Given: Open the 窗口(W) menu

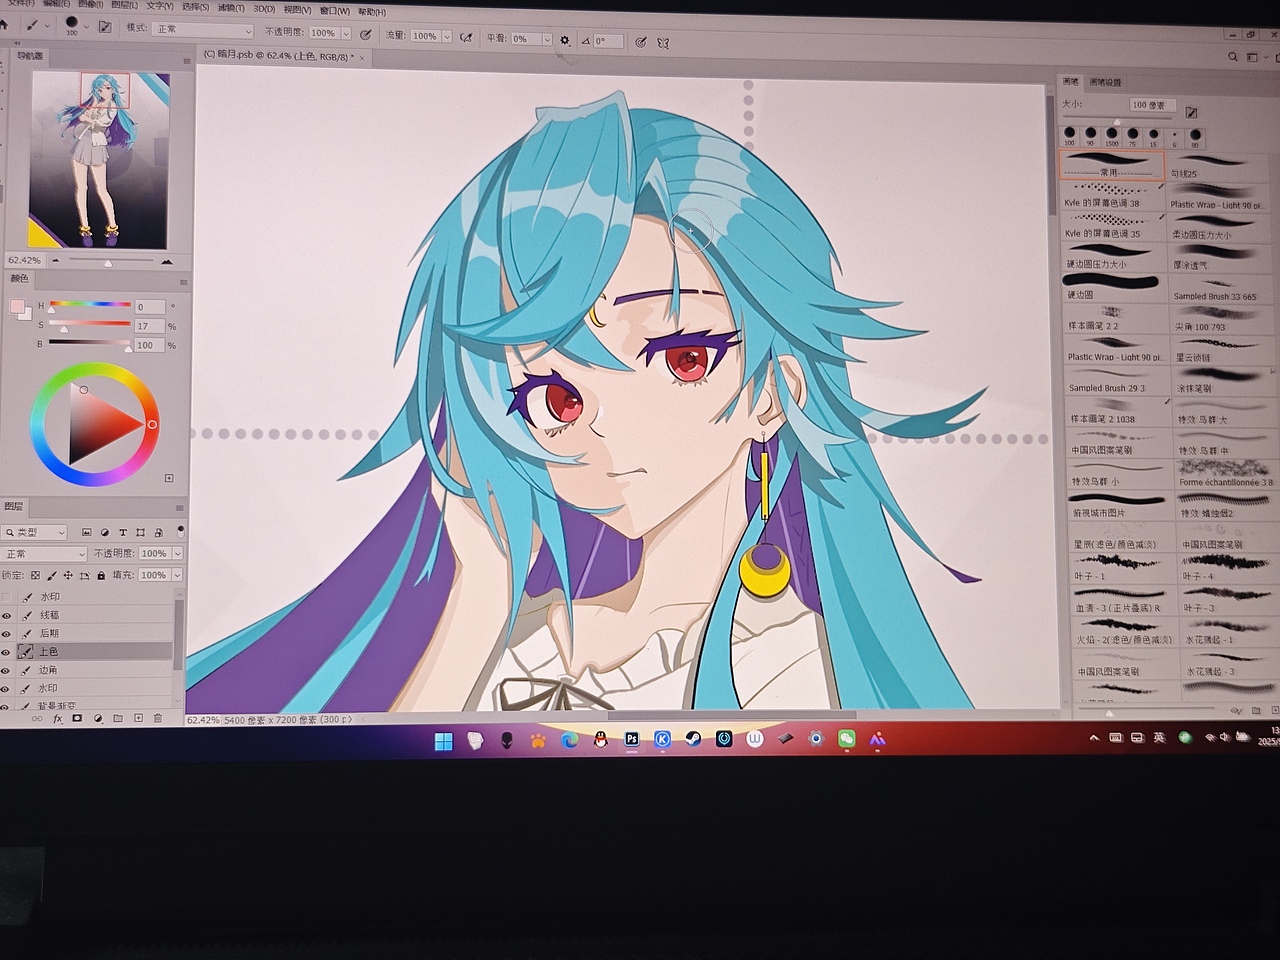Looking at the screenshot, I should click(334, 10).
